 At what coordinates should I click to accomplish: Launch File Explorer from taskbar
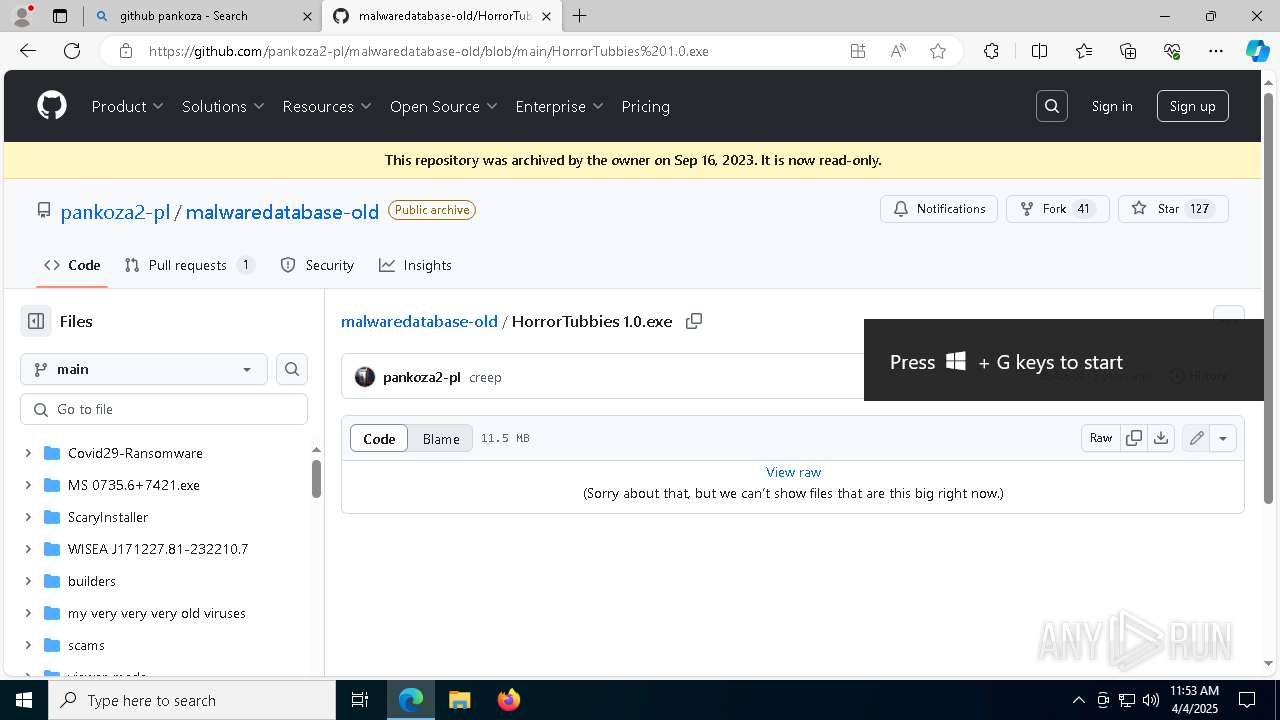(x=459, y=700)
